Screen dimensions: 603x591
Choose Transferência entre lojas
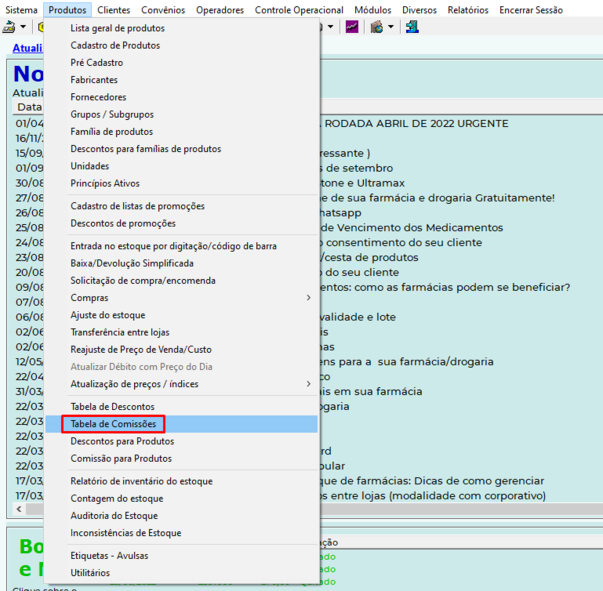(x=182, y=332)
